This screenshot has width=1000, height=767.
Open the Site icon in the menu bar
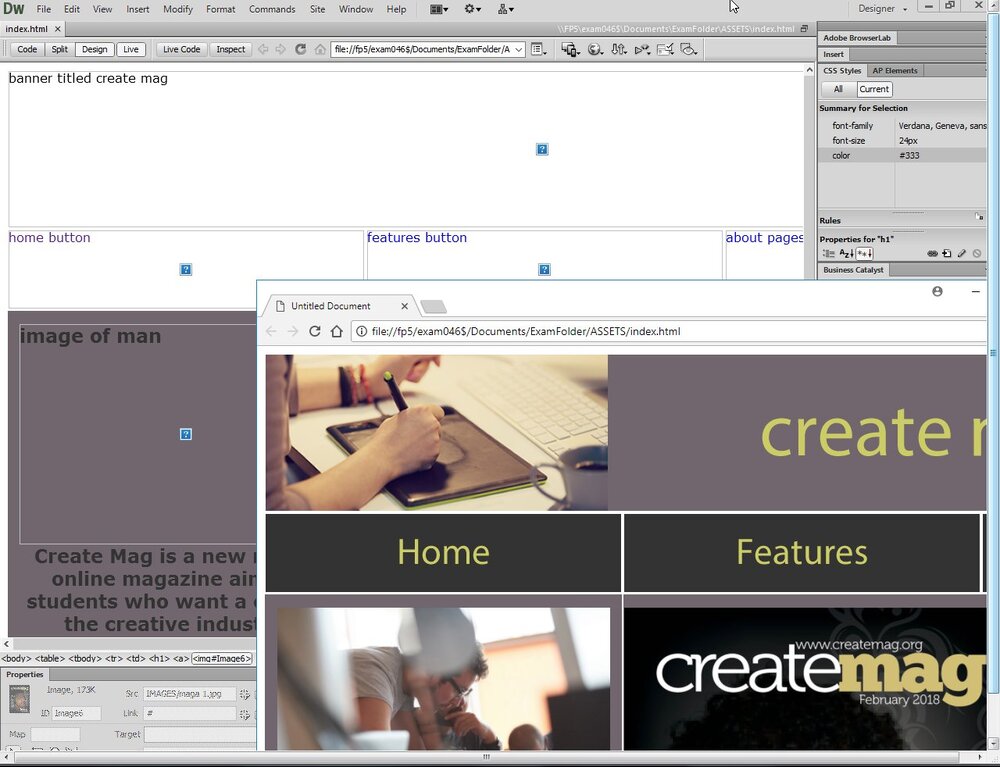tap(506, 9)
